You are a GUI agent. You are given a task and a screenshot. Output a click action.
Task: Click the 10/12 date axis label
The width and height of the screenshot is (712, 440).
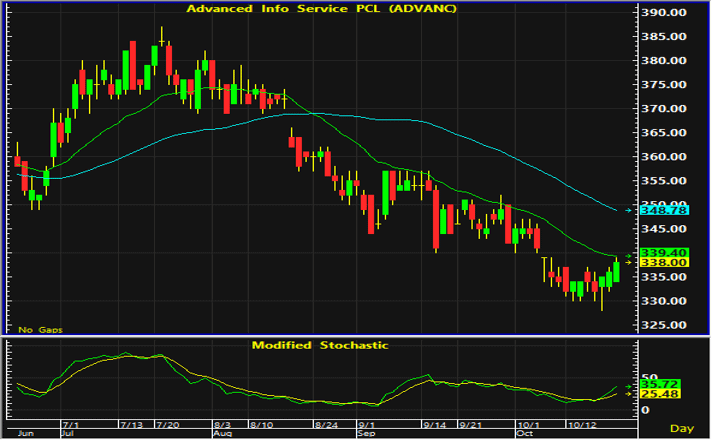click(582, 425)
